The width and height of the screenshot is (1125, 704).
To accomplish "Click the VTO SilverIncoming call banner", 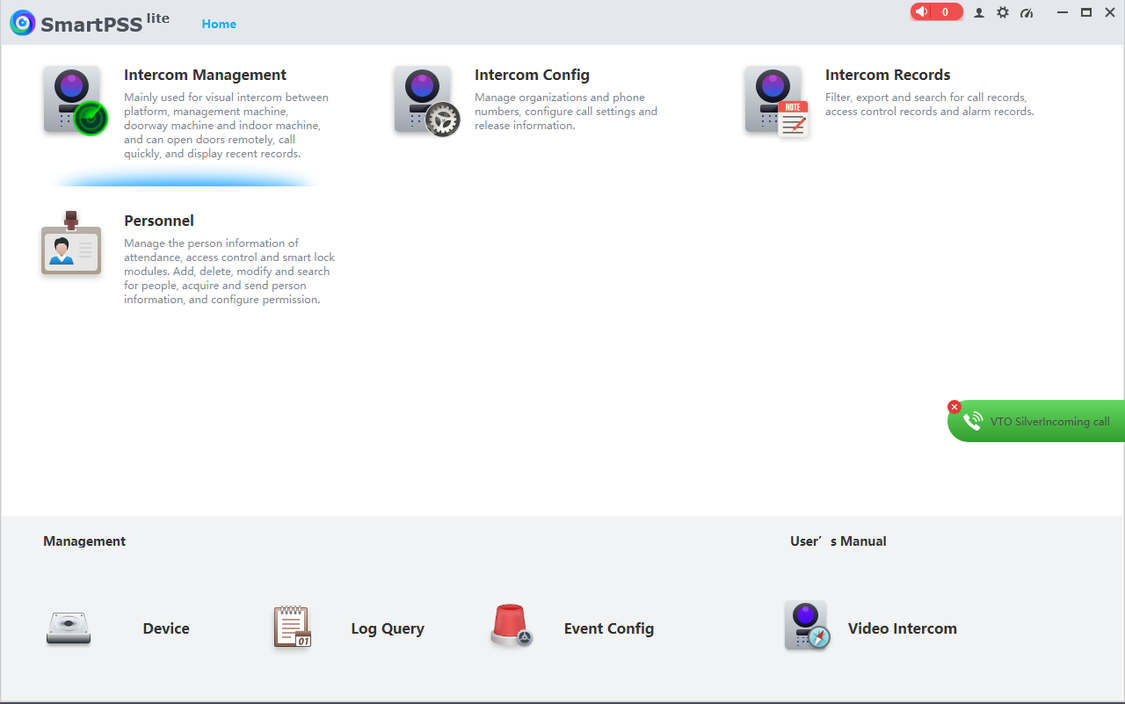I will click(1036, 421).
